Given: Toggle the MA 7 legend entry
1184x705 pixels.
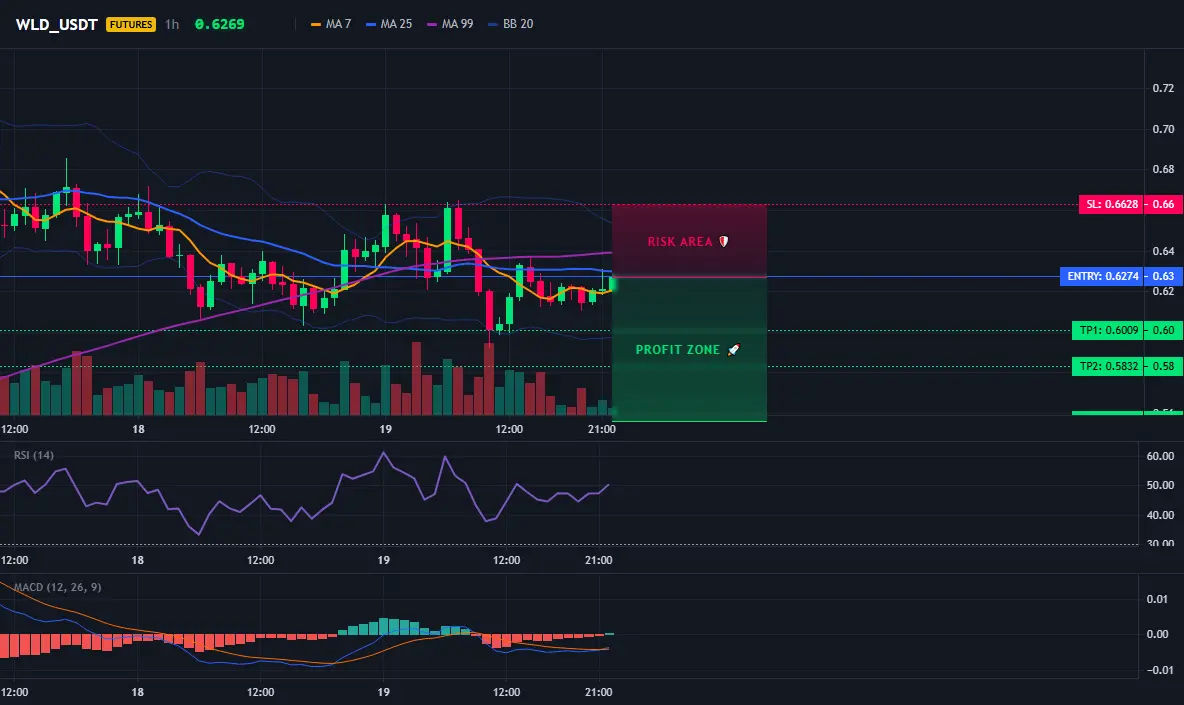Looking at the screenshot, I should [x=331, y=24].
